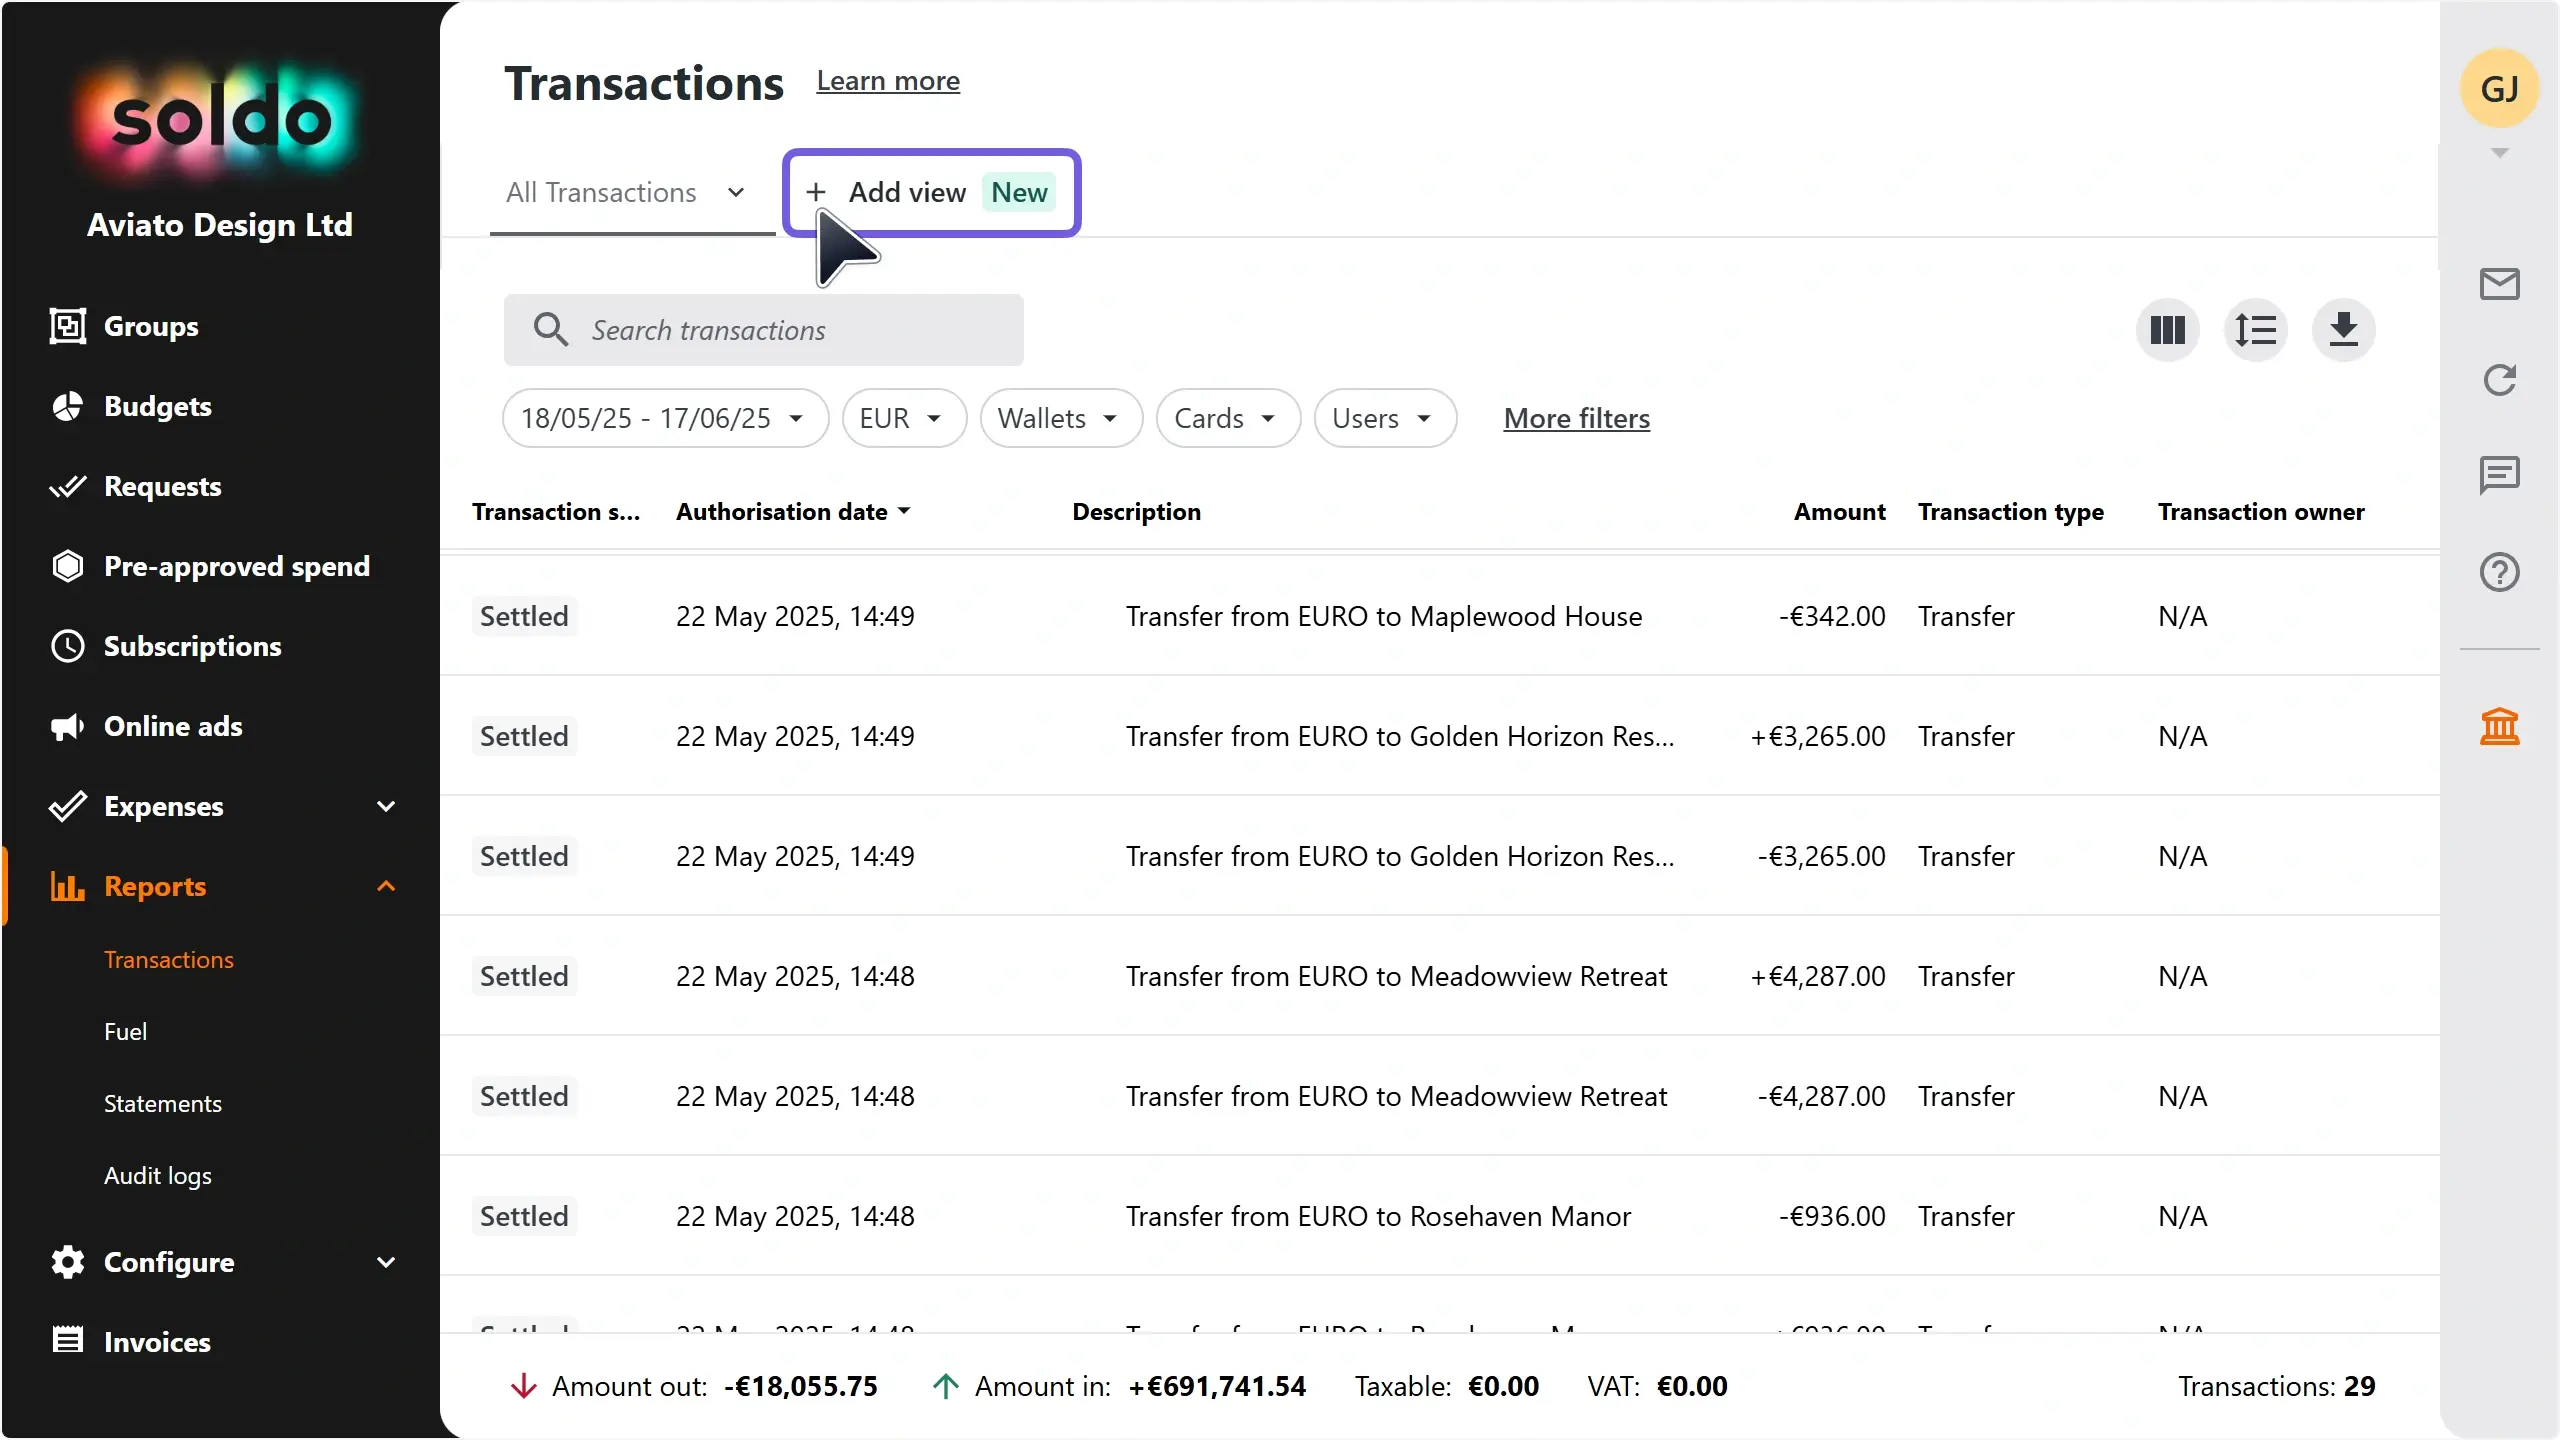This screenshot has height=1440, width=2560.
Task: Open the columns layout icon
Action: (2167, 330)
